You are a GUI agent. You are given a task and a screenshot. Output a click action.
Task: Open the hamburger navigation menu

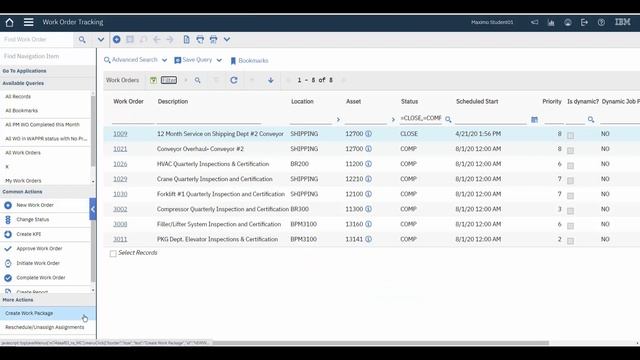(29, 22)
